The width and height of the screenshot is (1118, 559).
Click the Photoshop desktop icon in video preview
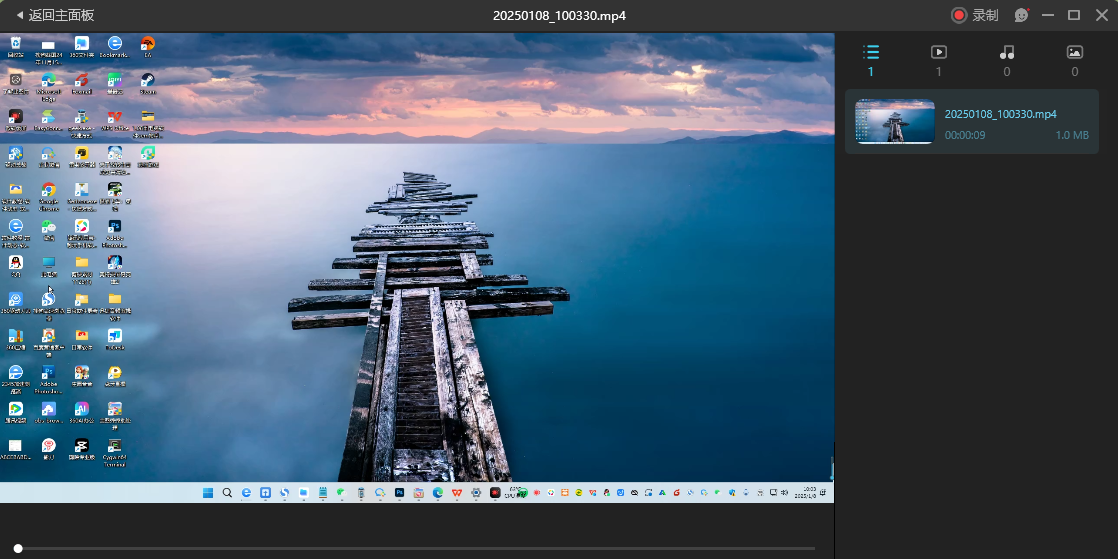point(115,229)
